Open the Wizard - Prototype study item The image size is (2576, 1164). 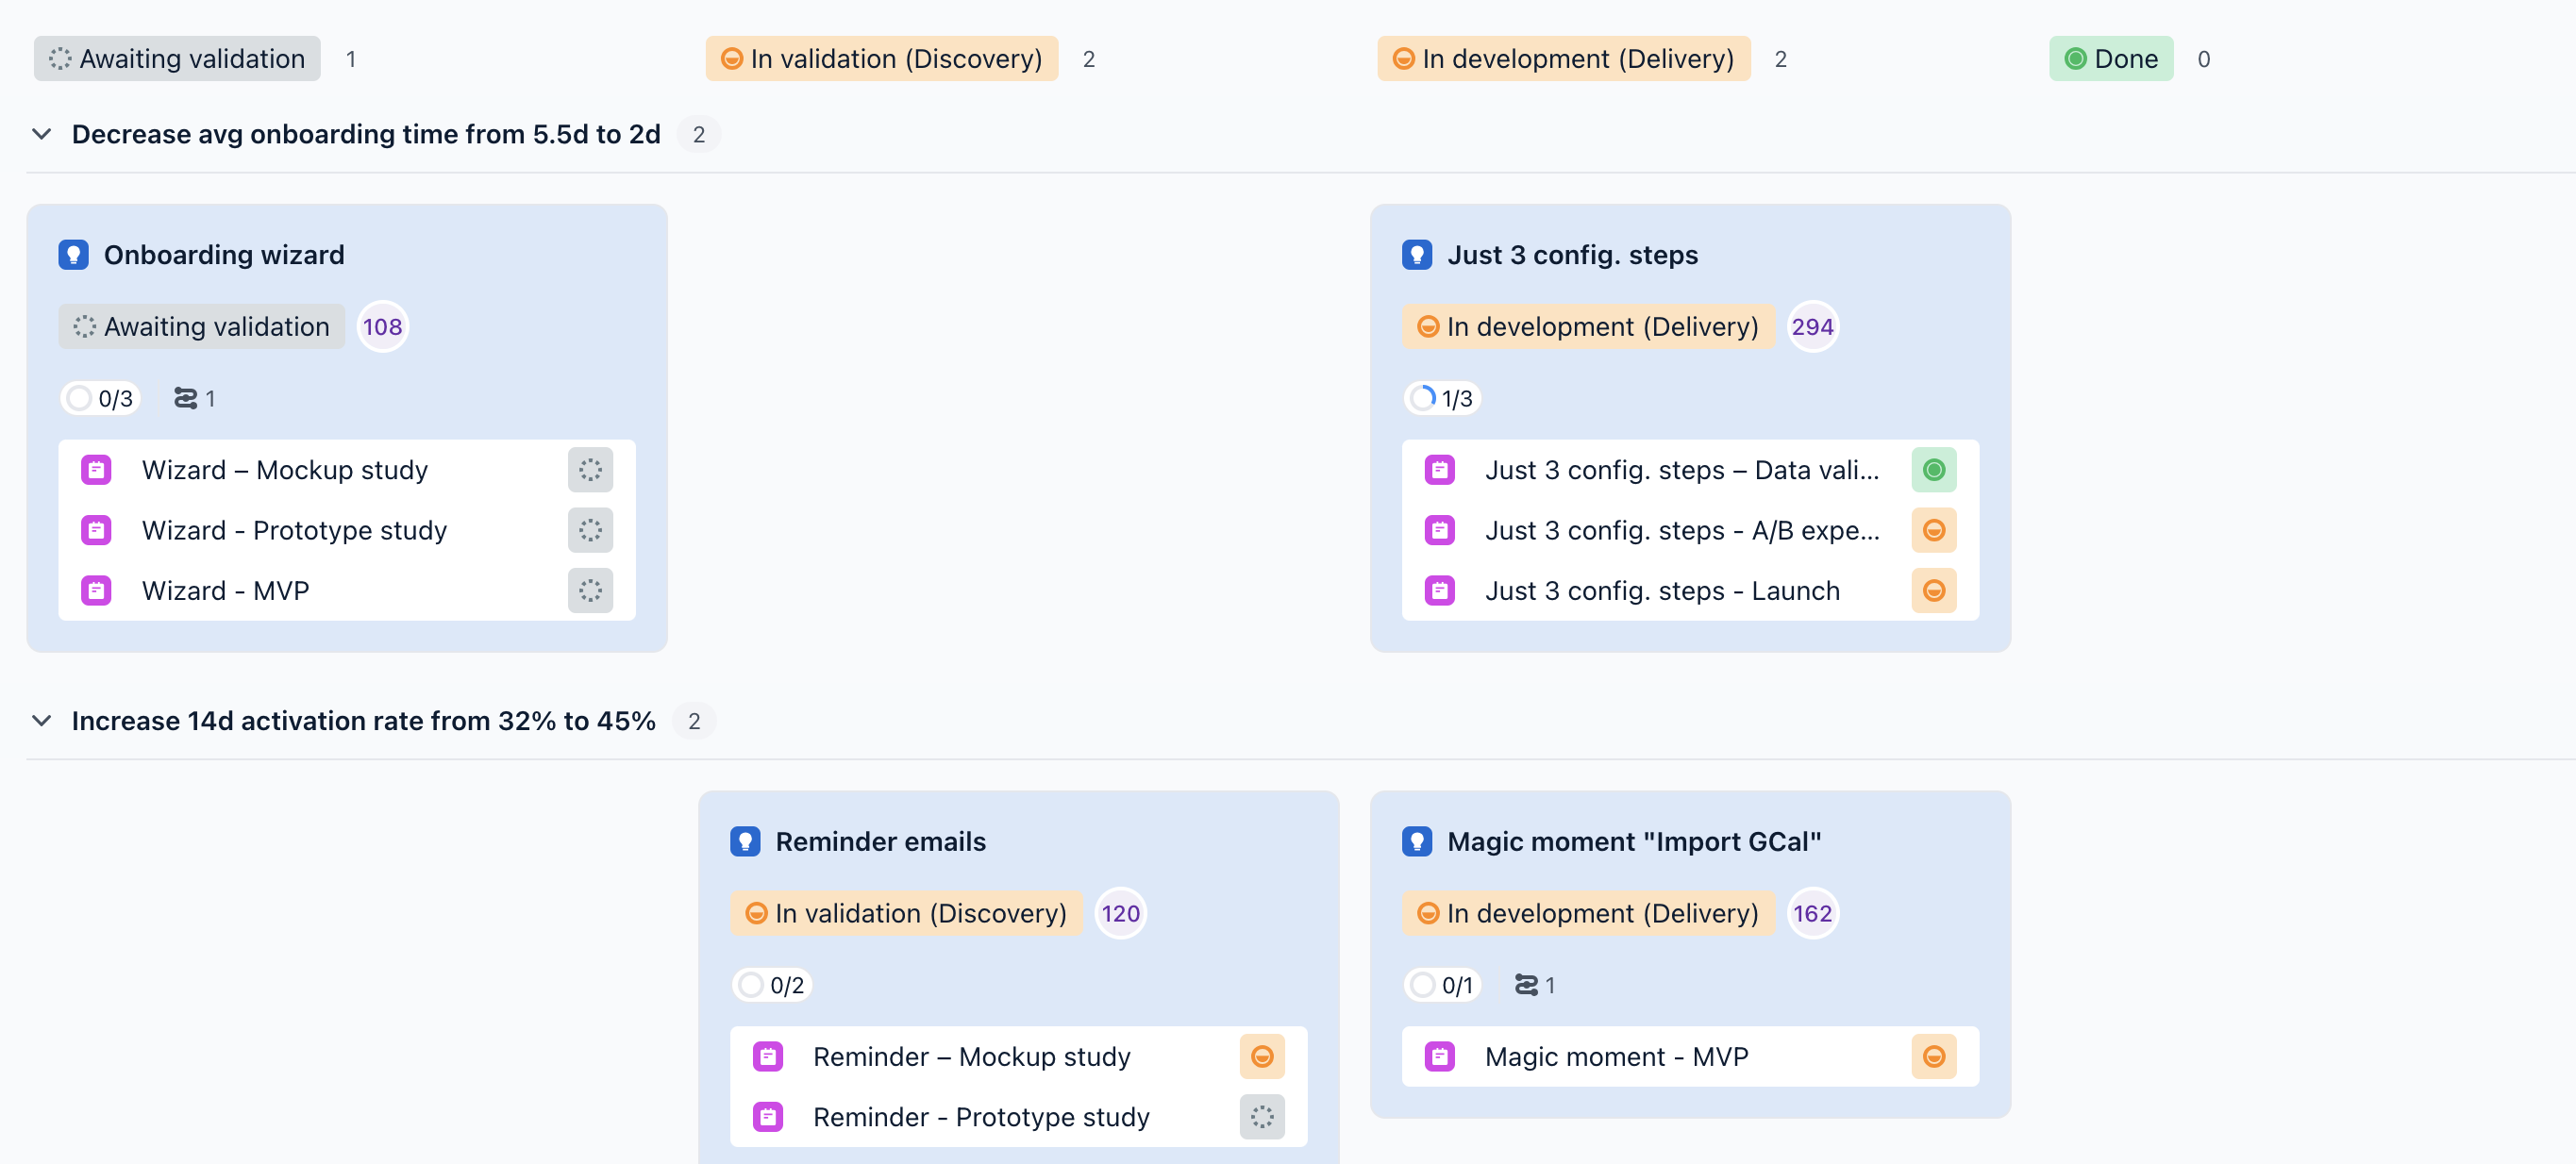[294, 531]
